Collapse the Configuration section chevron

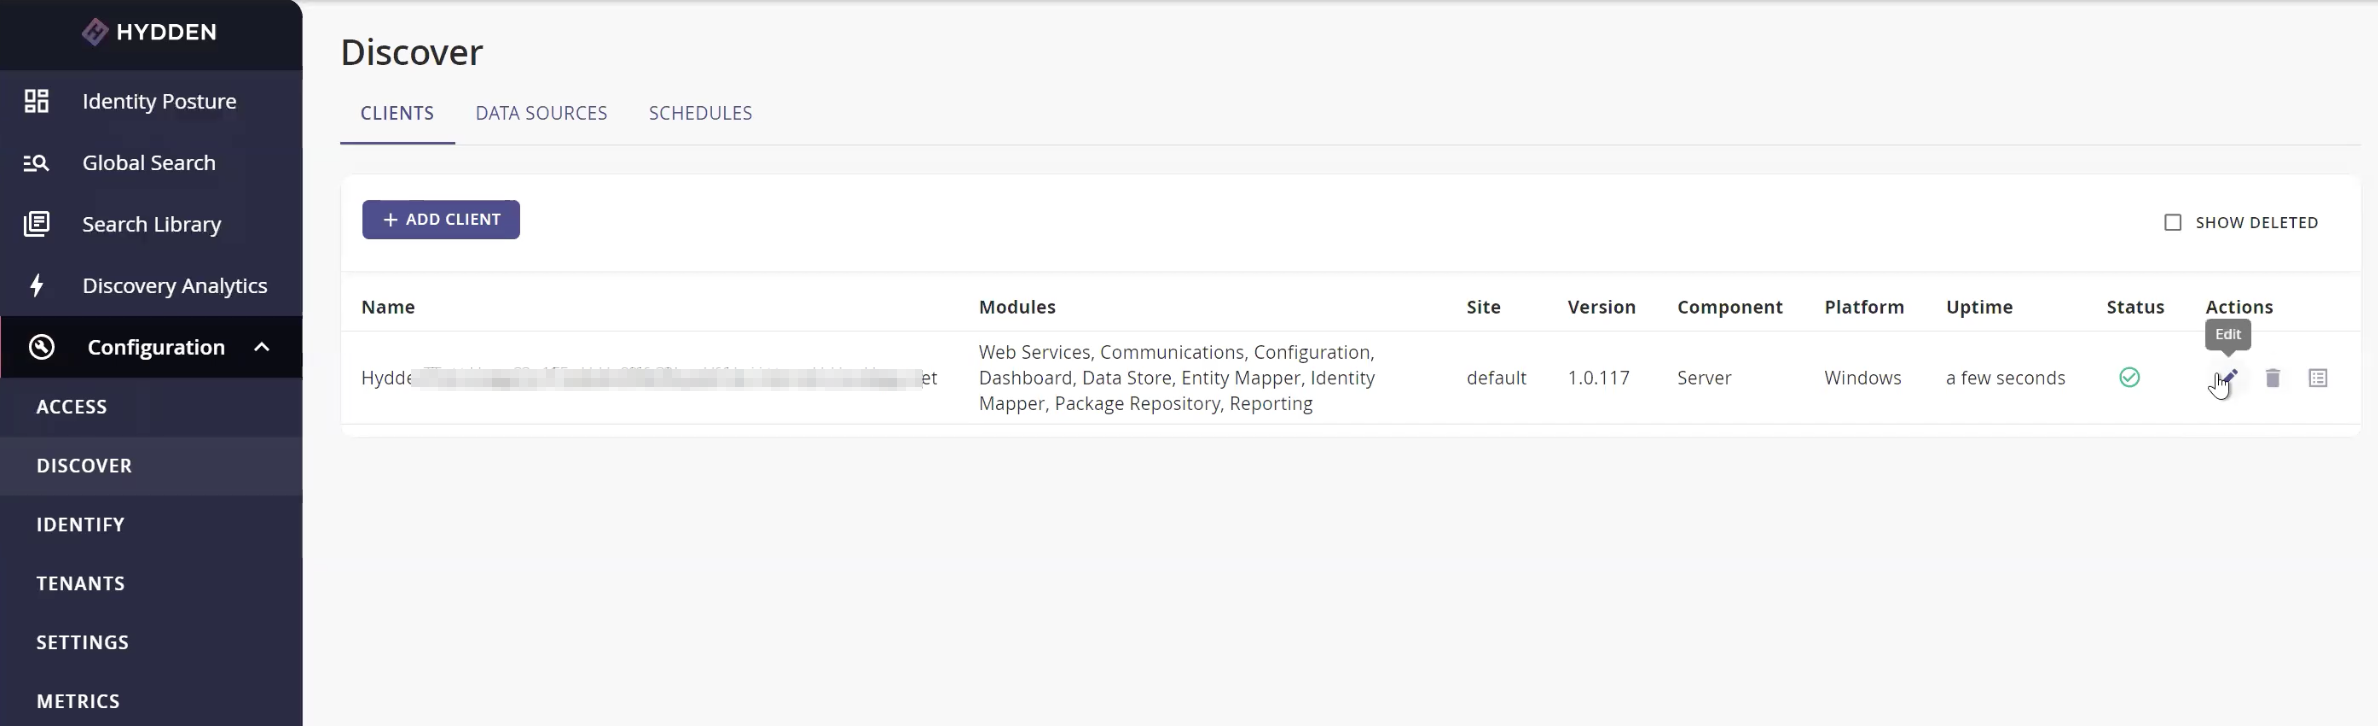coord(261,347)
